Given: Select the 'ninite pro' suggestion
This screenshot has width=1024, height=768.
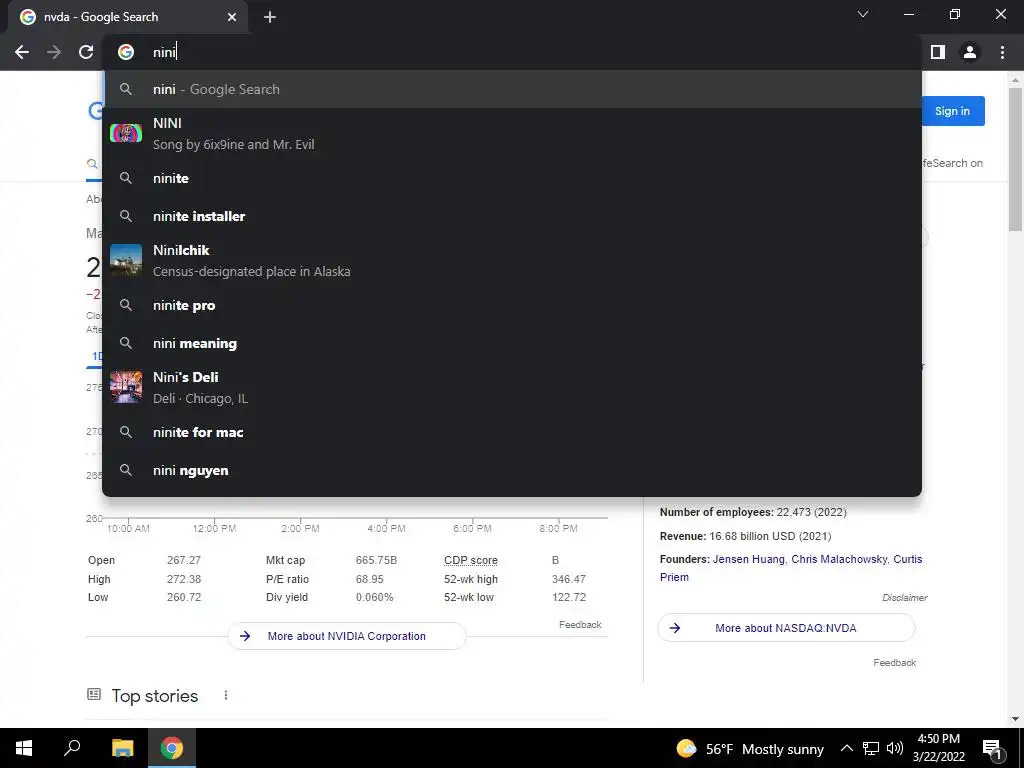Looking at the screenshot, I should pyautogui.click(x=512, y=305).
